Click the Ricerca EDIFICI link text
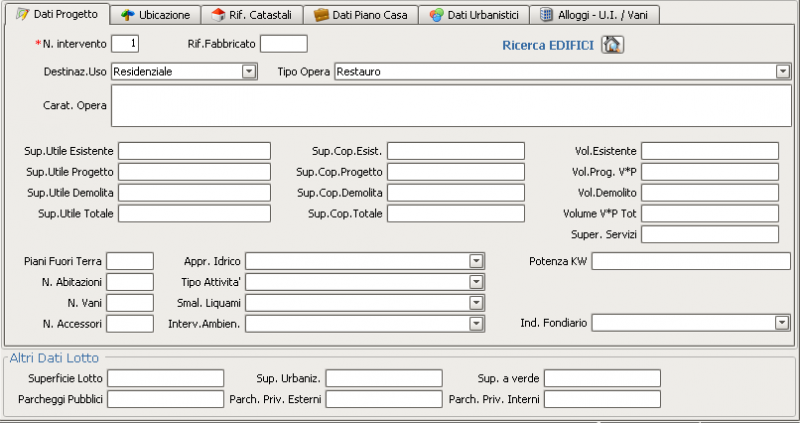Viewport: 800px width, 423px height. (548, 46)
